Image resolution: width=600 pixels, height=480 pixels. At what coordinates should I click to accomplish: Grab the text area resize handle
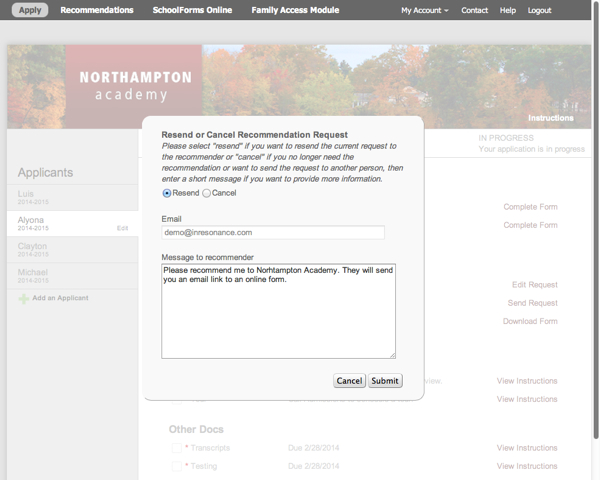point(392,354)
